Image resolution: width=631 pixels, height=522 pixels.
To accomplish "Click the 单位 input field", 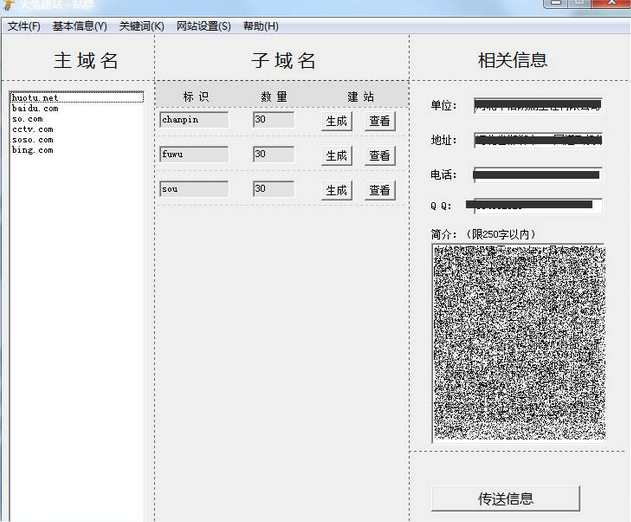I will tap(538, 105).
